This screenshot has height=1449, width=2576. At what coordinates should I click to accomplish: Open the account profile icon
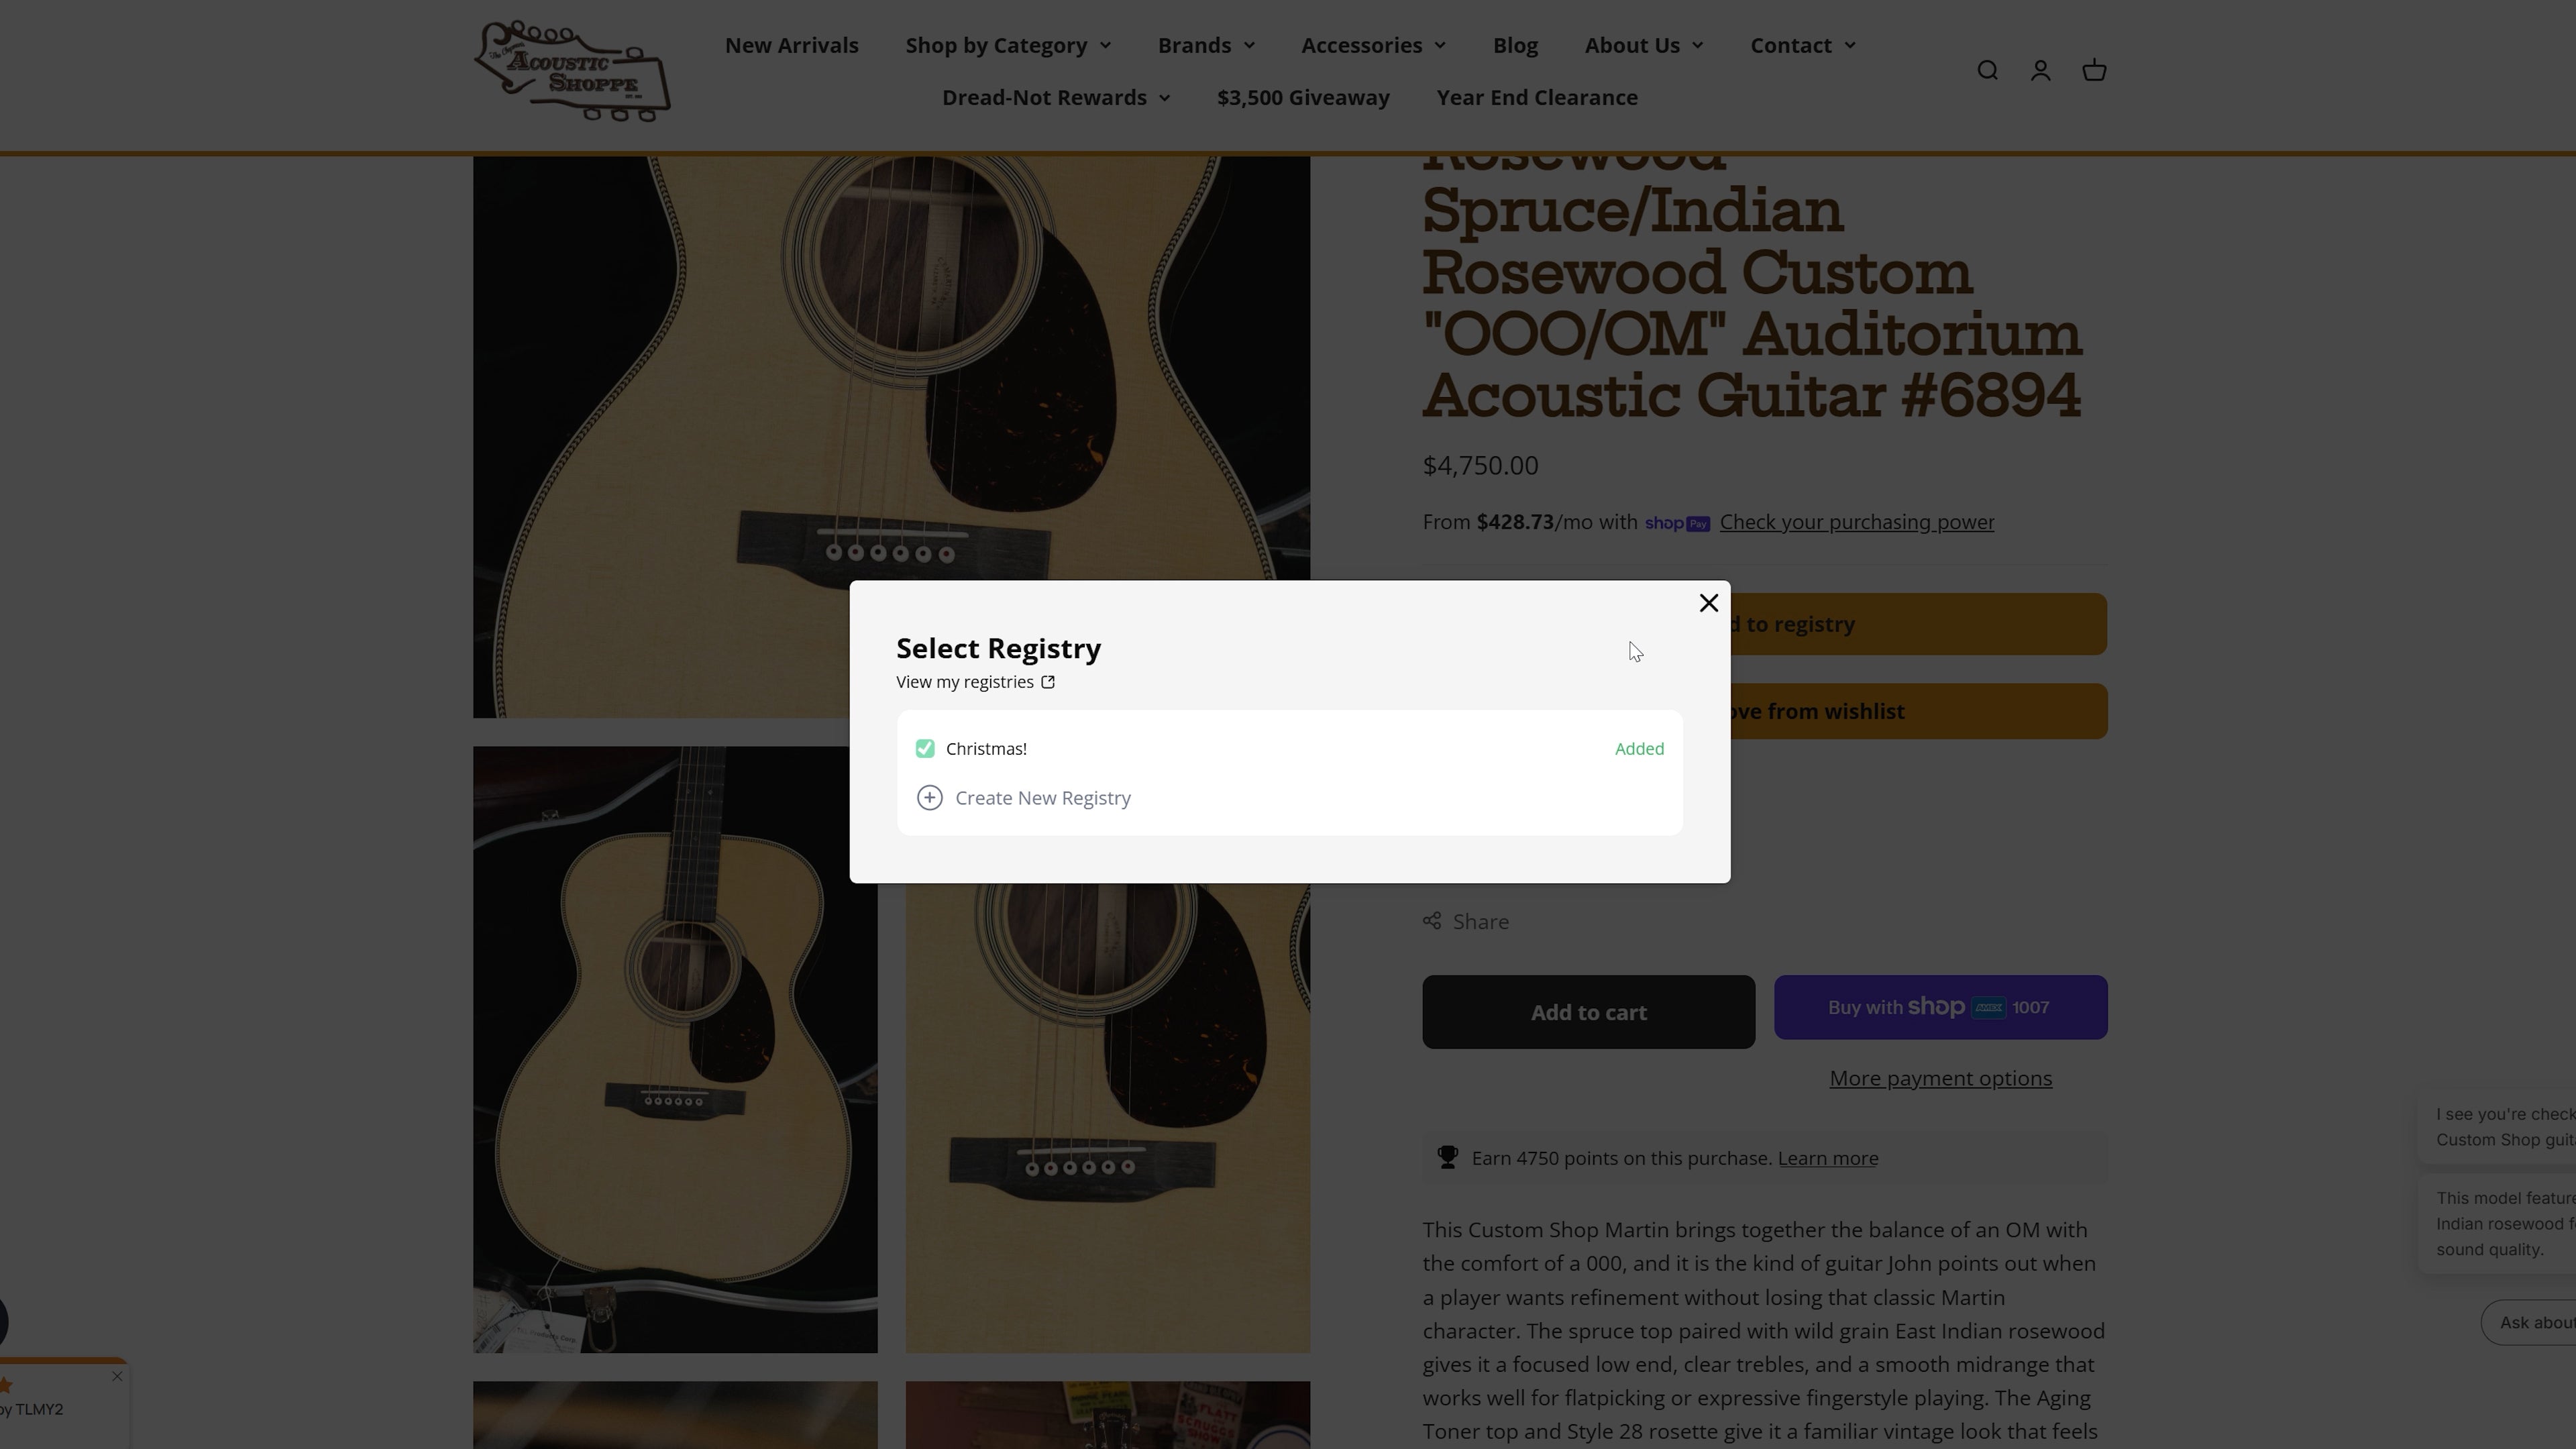tap(2040, 70)
